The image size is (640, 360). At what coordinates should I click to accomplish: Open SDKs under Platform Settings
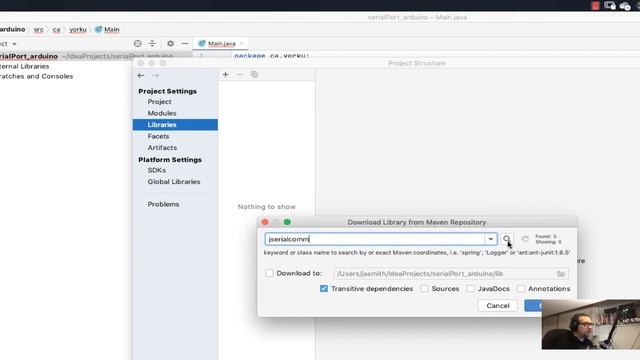click(156, 170)
